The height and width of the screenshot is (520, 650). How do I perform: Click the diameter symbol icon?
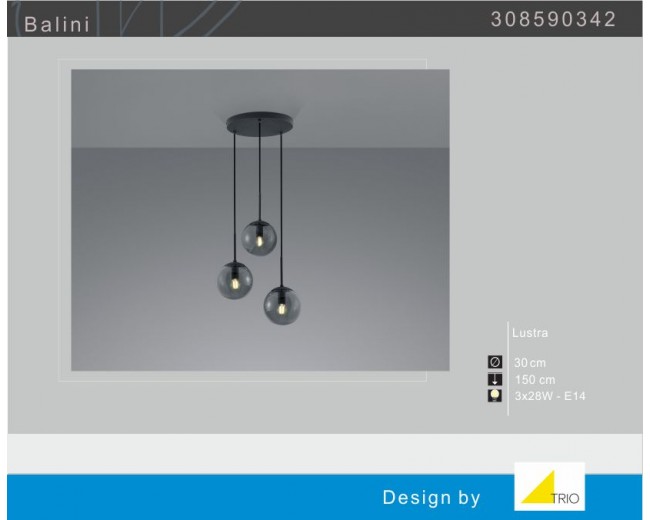[x=494, y=362]
